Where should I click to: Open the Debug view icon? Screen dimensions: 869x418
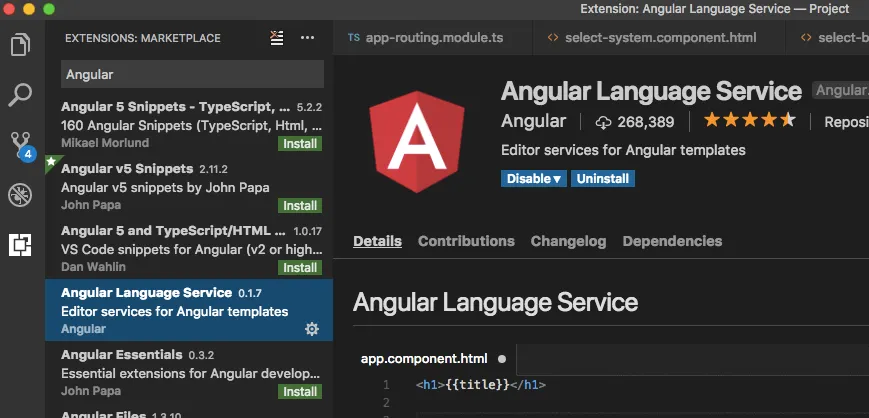coord(21,195)
